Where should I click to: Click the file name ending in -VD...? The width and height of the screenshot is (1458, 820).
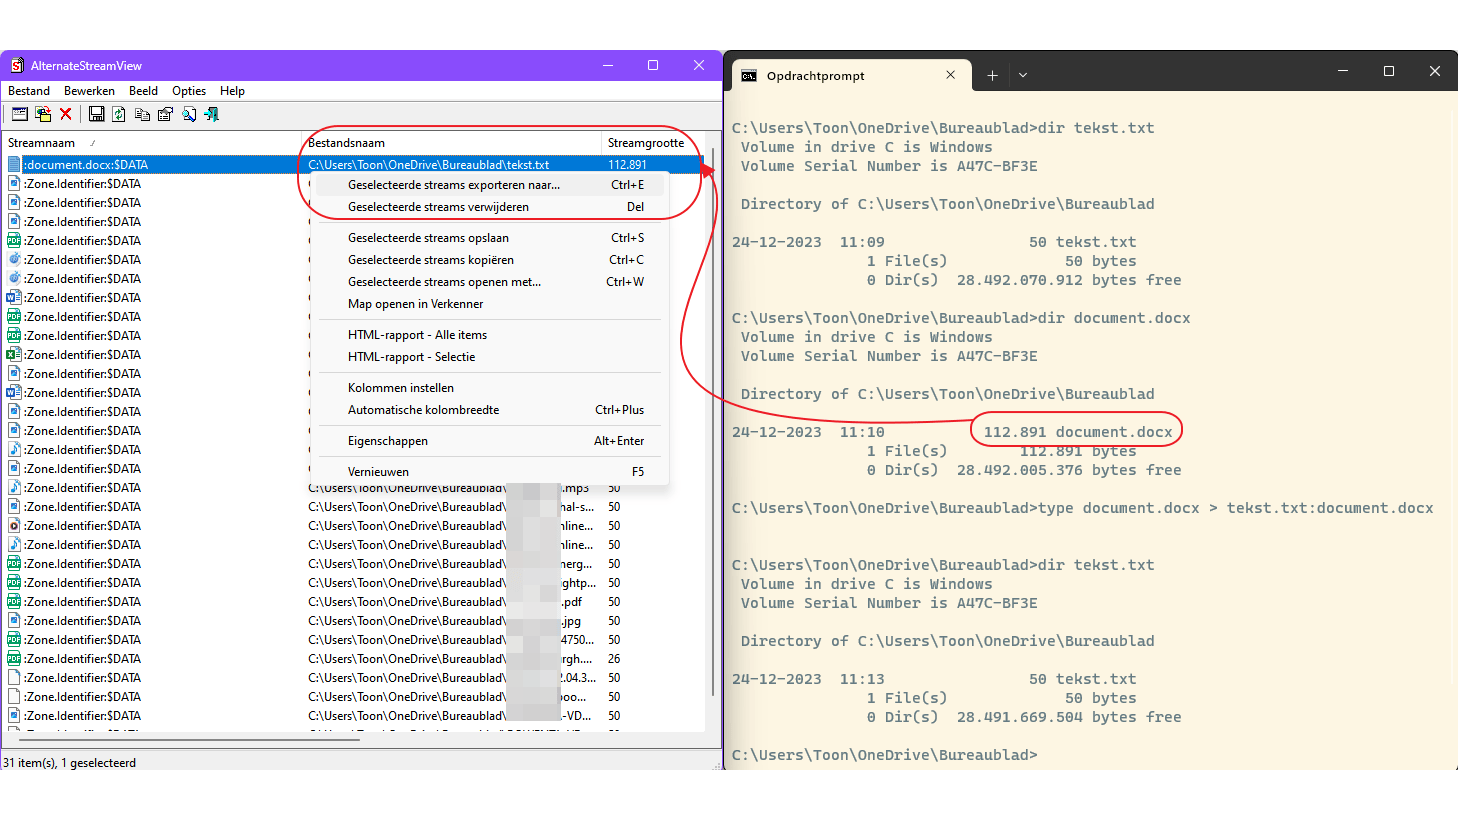tap(450, 716)
